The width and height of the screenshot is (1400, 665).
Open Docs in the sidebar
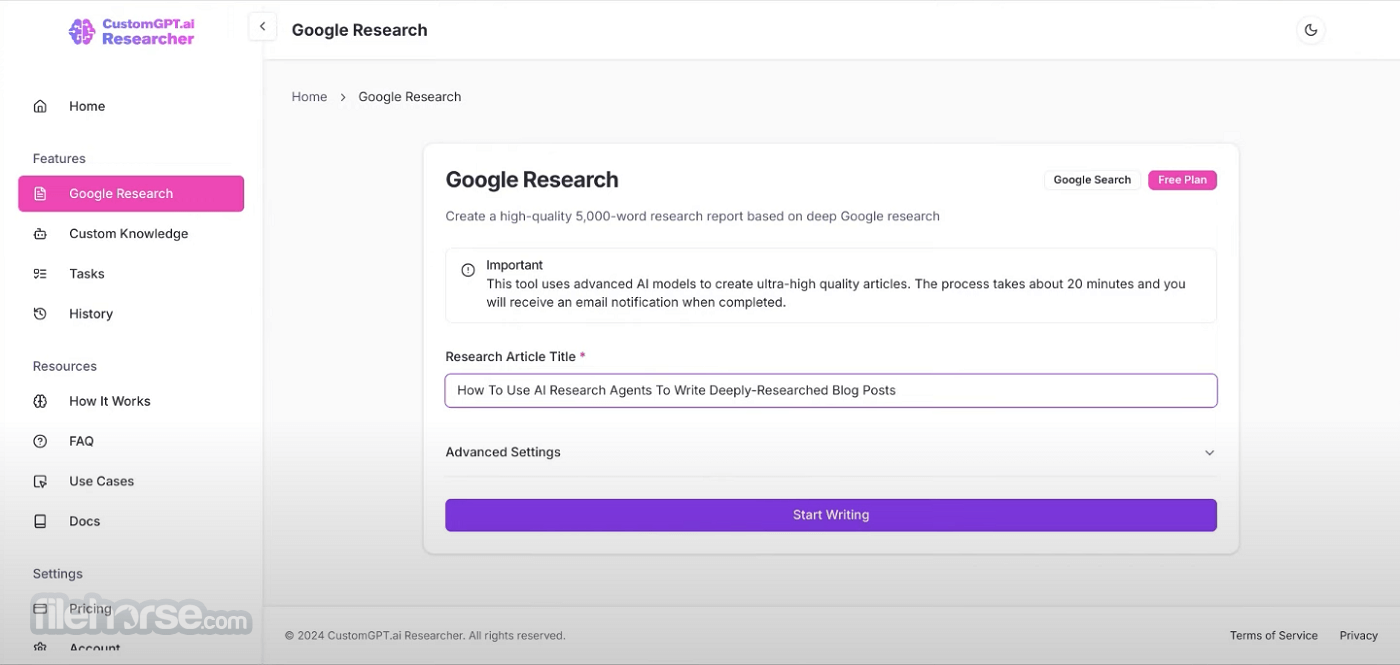coord(131,521)
